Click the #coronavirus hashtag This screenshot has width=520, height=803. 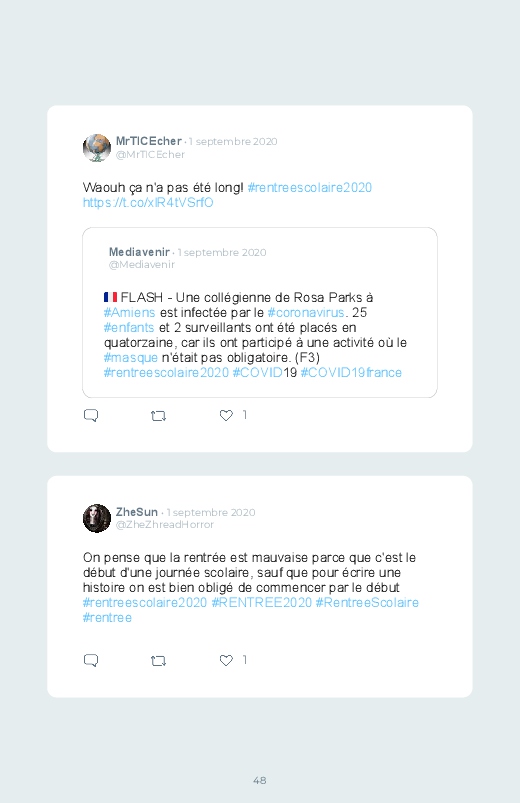click(306, 312)
